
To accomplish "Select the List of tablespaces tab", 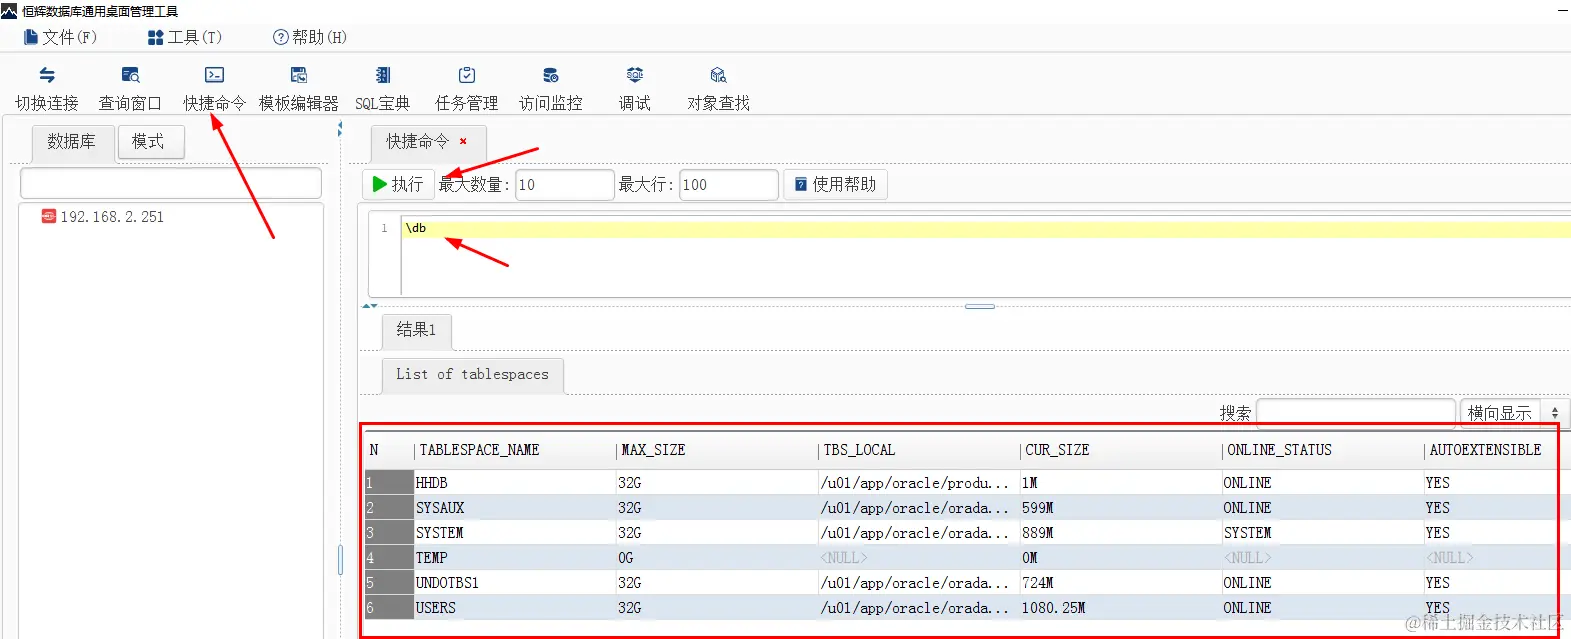I will (x=472, y=375).
